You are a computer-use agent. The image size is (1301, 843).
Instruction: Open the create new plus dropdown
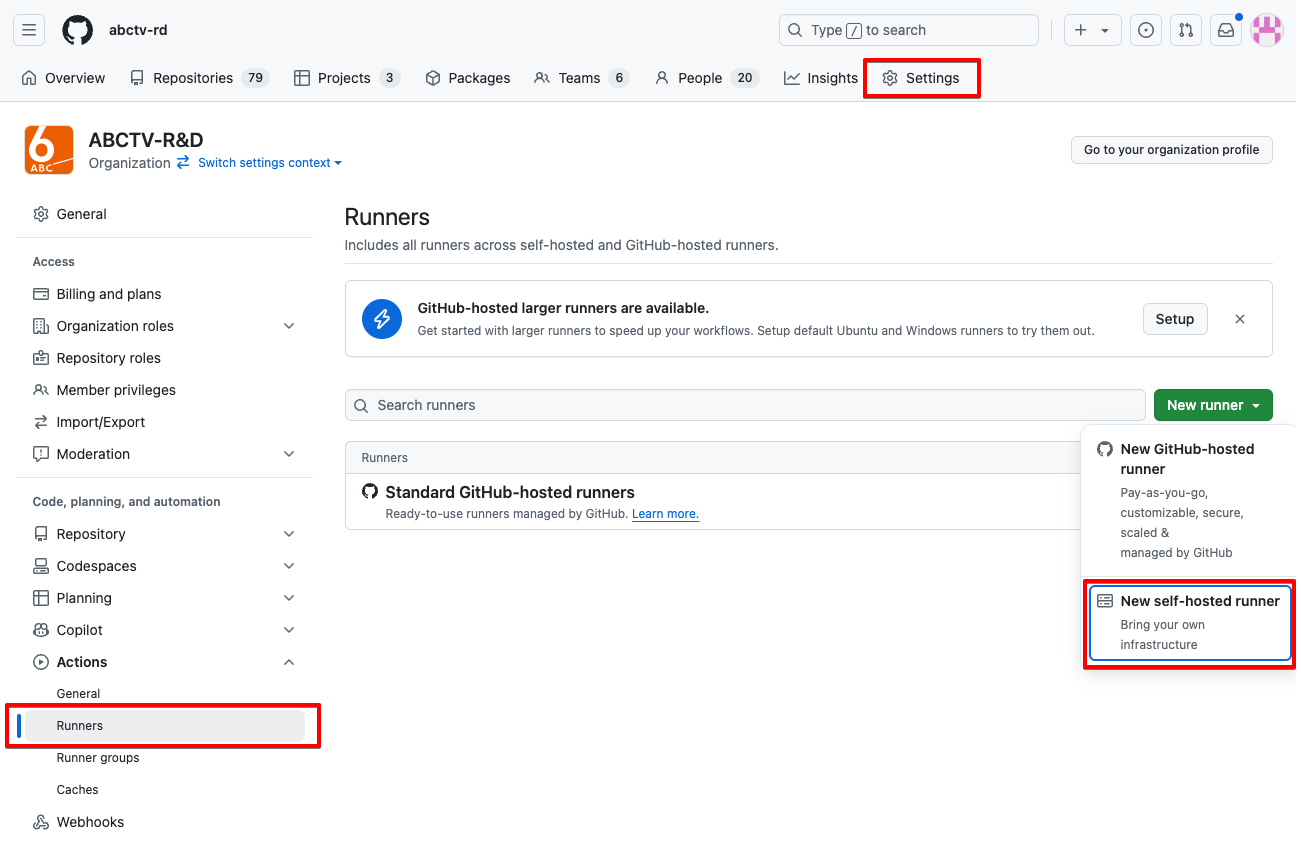(x=1092, y=30)
